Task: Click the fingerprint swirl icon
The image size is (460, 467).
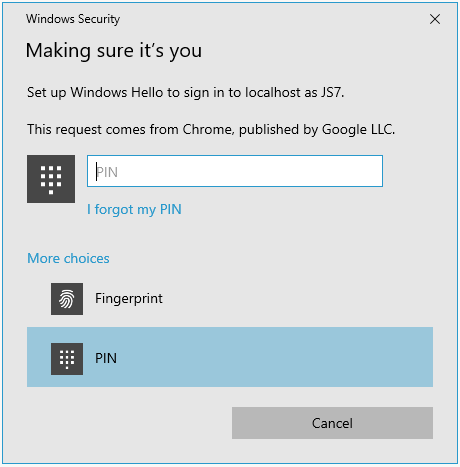Action: tap(67, 299)
